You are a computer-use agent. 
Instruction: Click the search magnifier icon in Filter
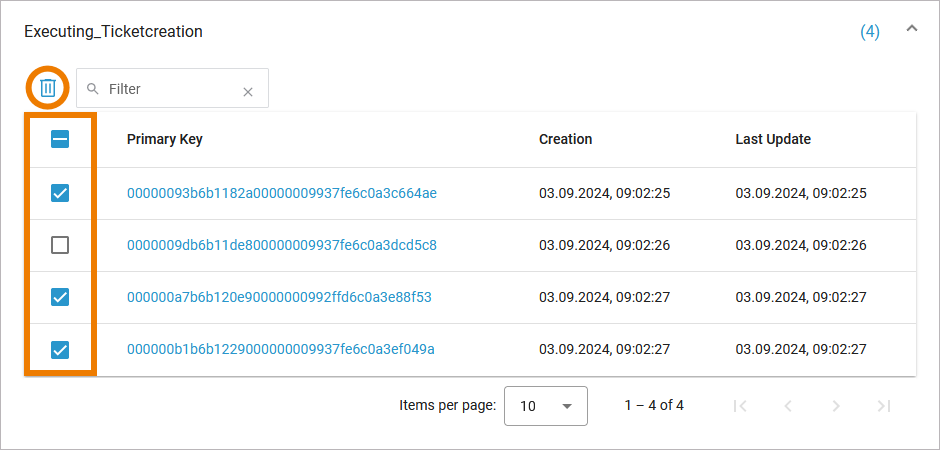[92, 89]
